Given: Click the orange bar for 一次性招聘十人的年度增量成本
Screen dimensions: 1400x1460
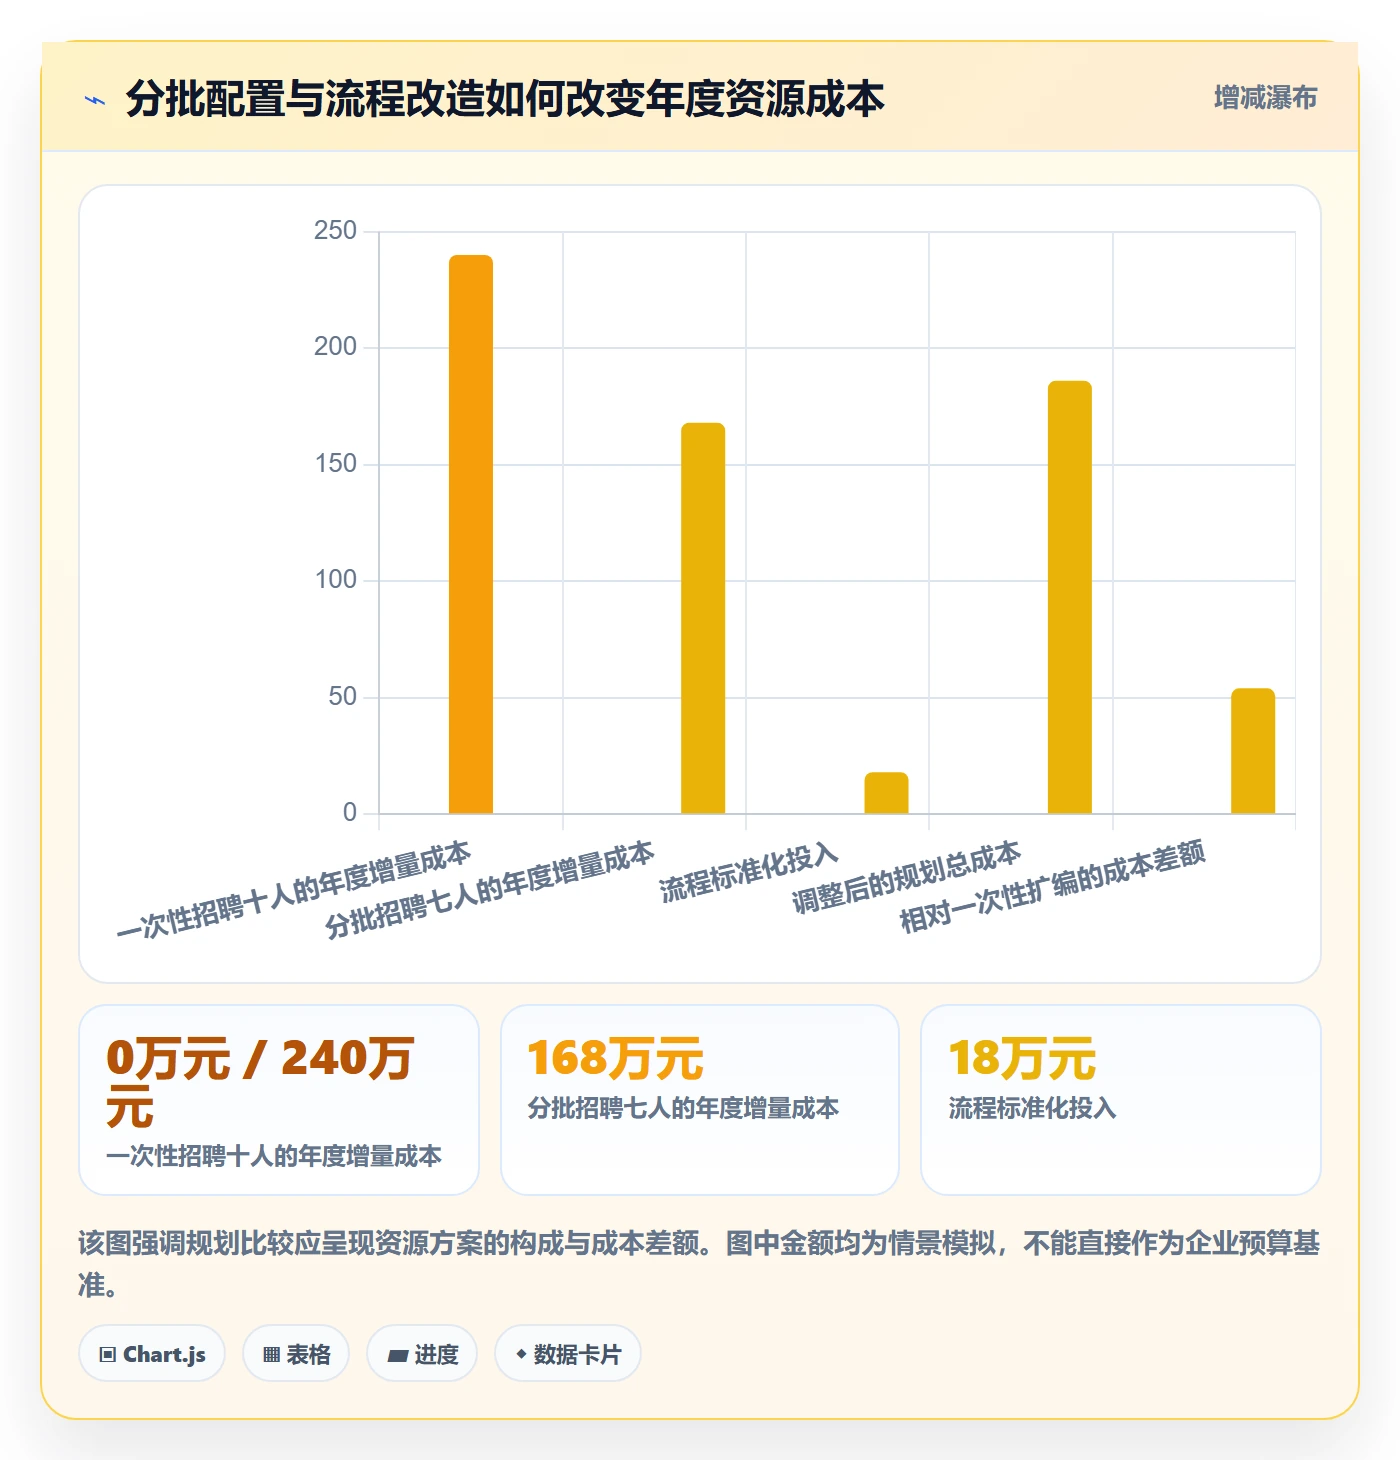Looking at the screenshot, I should (471, 534).
